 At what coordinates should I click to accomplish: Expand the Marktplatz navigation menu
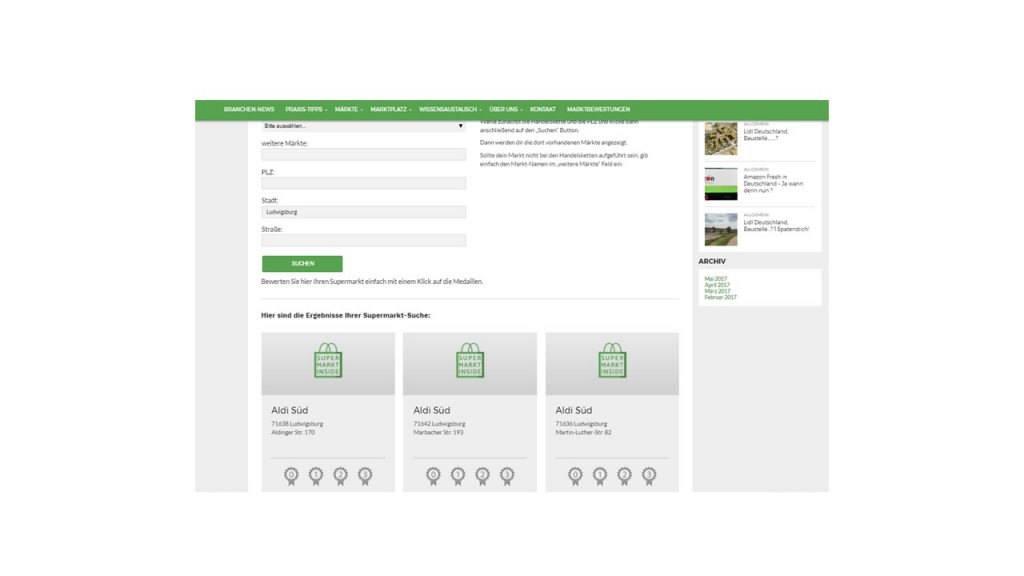click(390, 109)
